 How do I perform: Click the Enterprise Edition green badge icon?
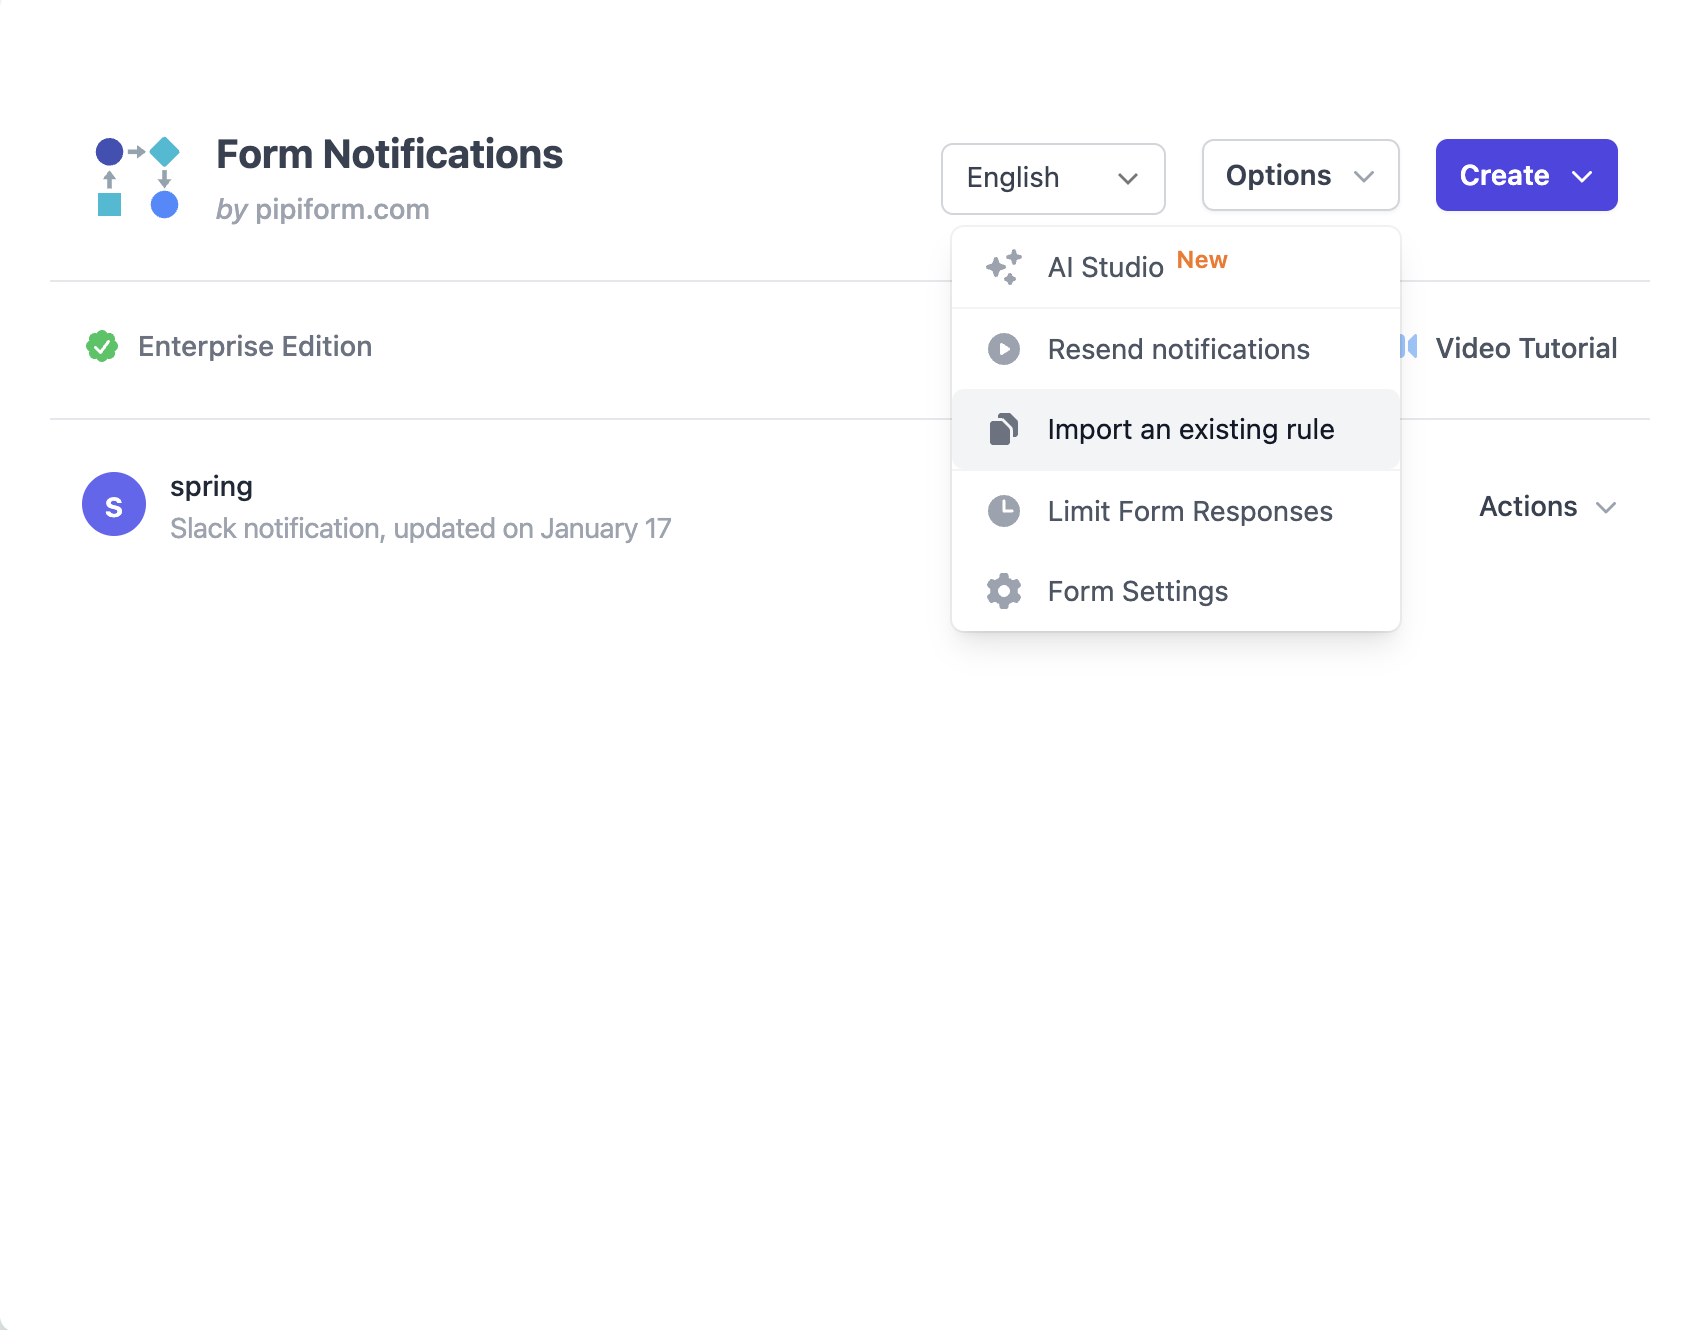pos(103,346)
